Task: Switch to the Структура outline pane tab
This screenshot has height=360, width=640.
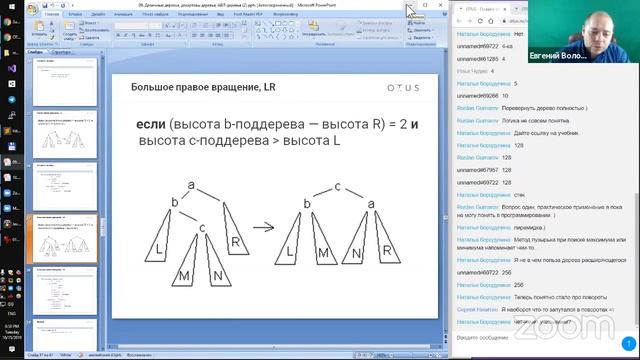Action: coord(61,52)
